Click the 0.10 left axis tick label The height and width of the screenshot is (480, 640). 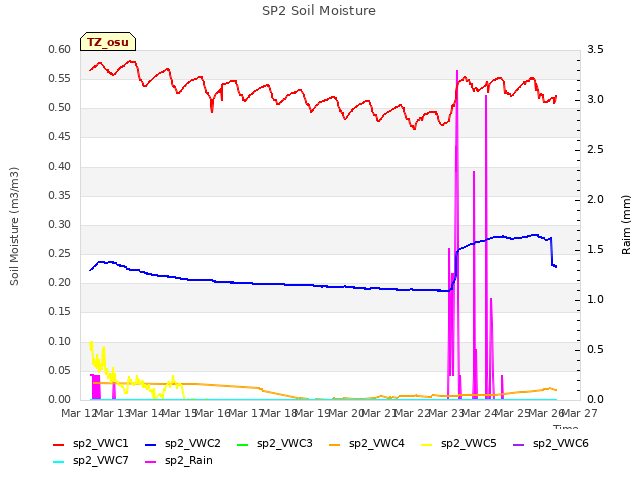point(60,341)
